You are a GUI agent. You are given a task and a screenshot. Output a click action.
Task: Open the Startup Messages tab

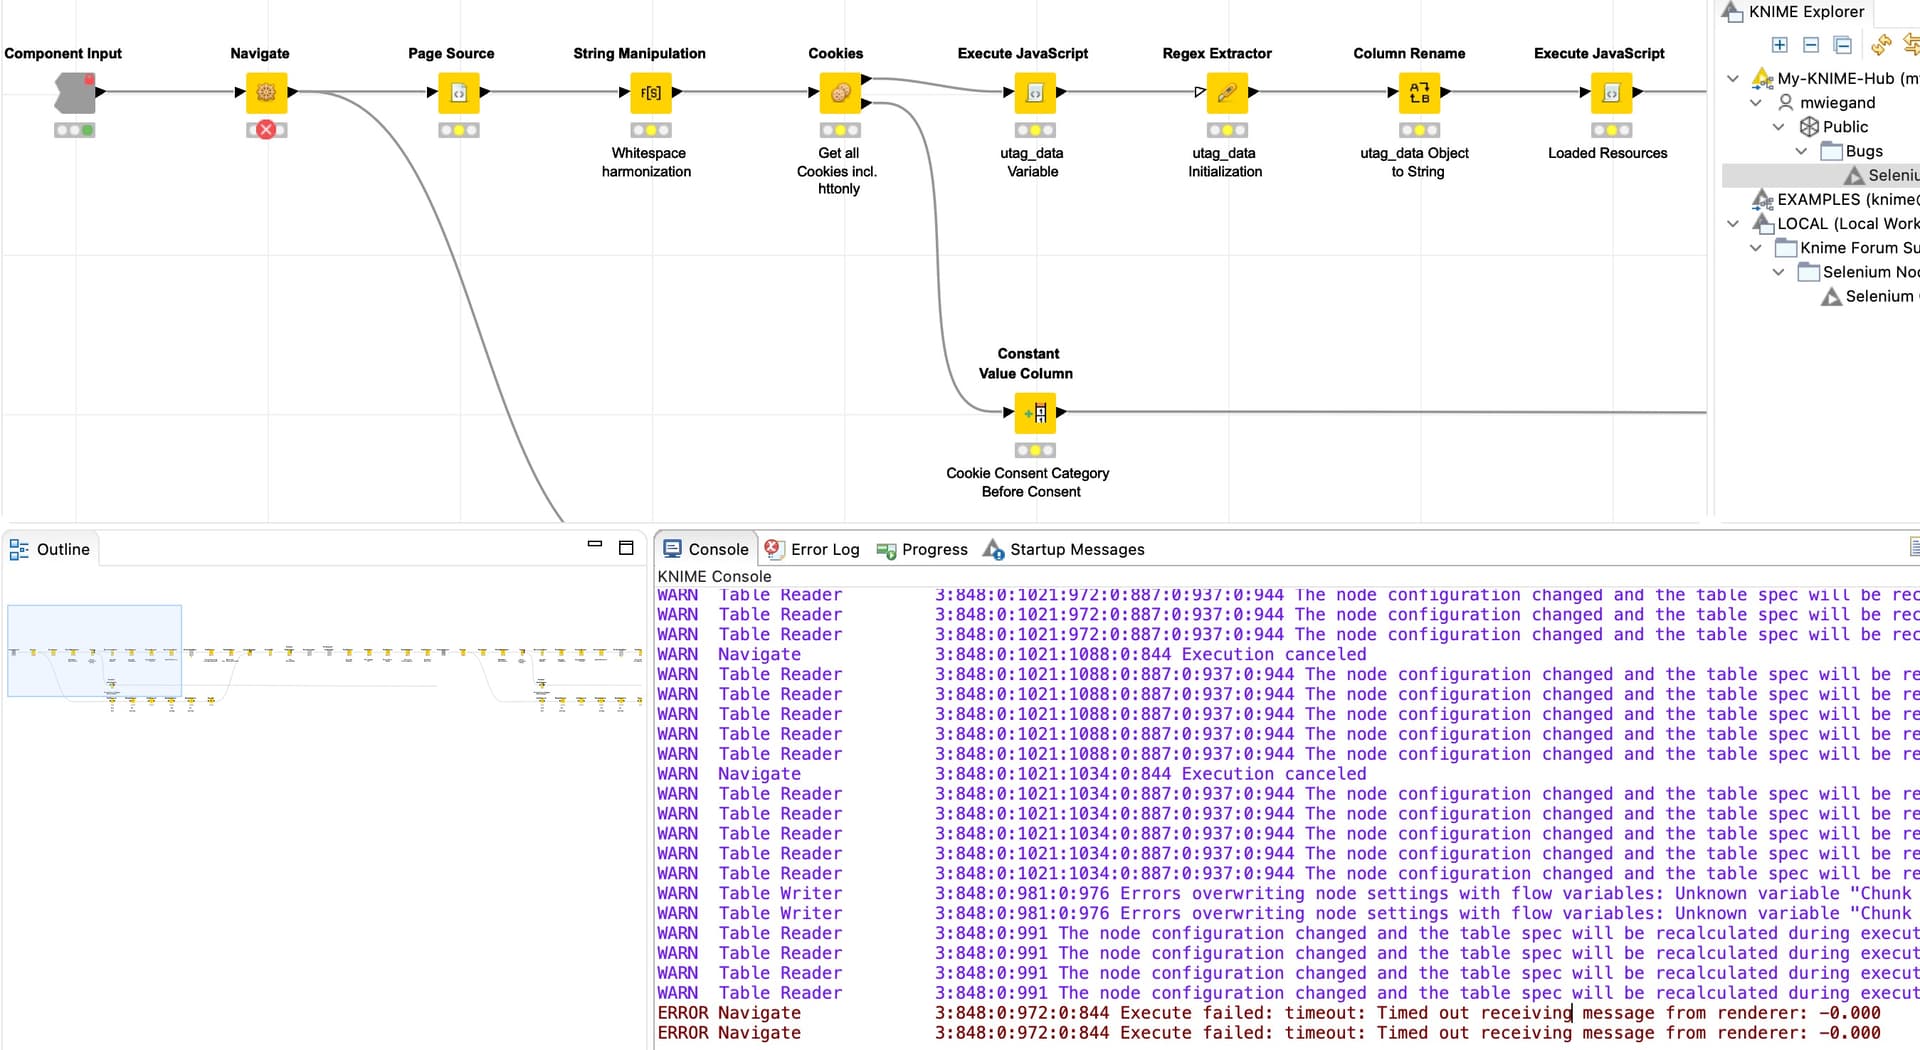tap(1064, 549)
